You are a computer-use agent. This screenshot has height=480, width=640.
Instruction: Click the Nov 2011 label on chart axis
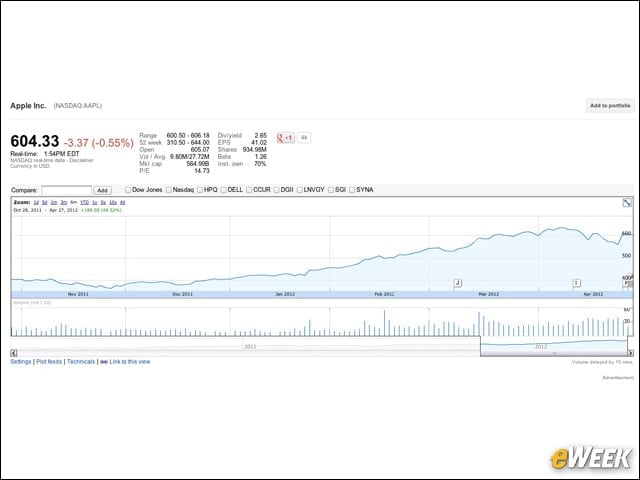tap(78, 294)
